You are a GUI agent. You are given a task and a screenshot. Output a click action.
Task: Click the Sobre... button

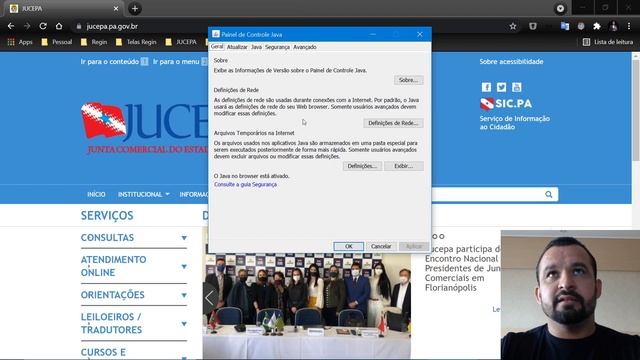[409, 80]
